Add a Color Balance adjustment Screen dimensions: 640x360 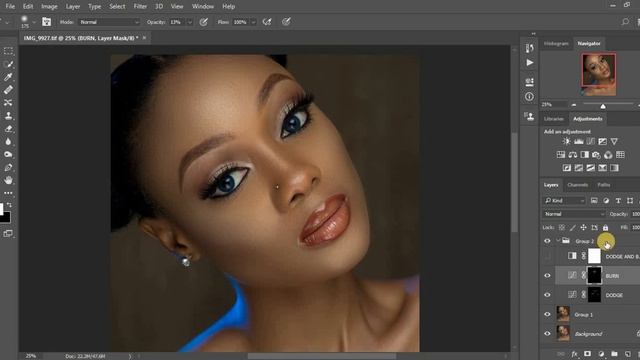(x=573, y=155)
